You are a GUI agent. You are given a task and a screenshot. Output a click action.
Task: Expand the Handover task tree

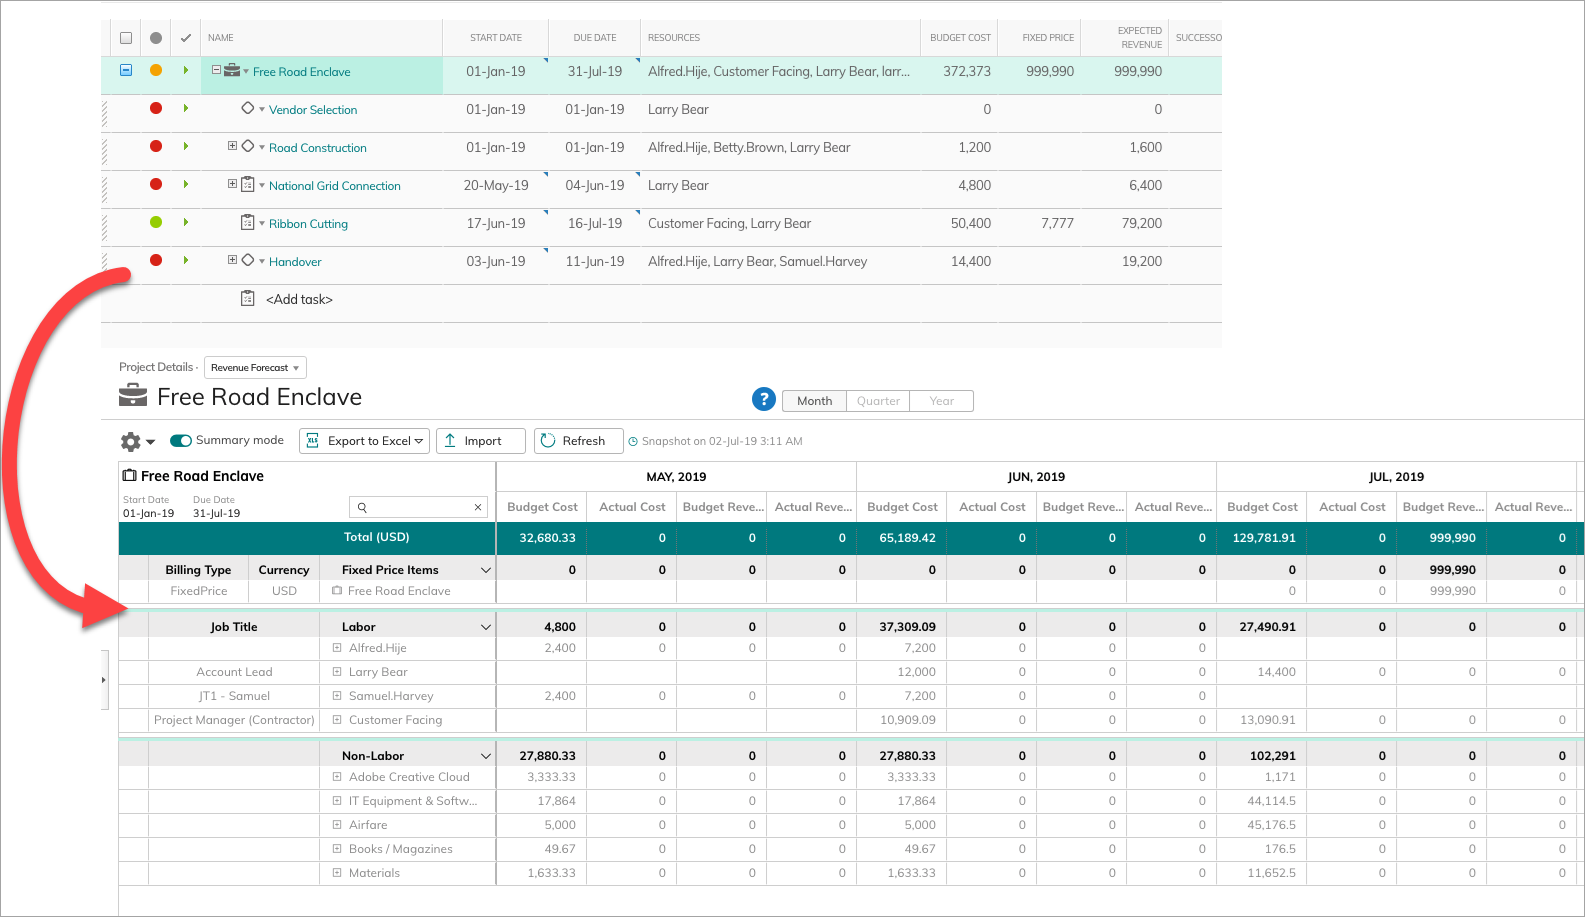[x=232, y=260]
